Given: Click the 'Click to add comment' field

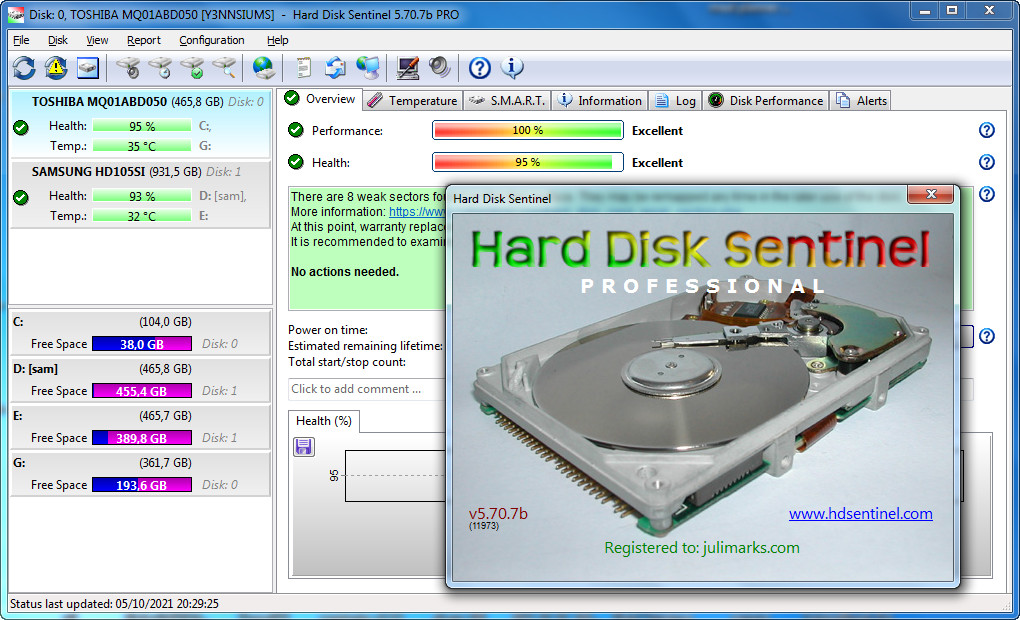Looking at the screenshot, I should [x=366, y=389].
